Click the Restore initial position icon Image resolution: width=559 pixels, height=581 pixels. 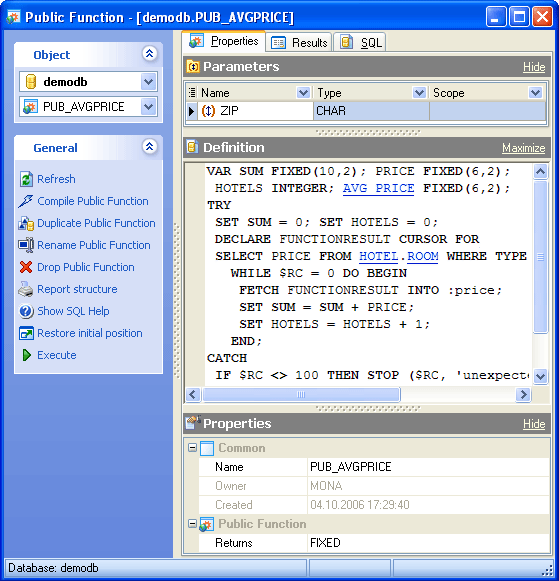coord(26,333)
